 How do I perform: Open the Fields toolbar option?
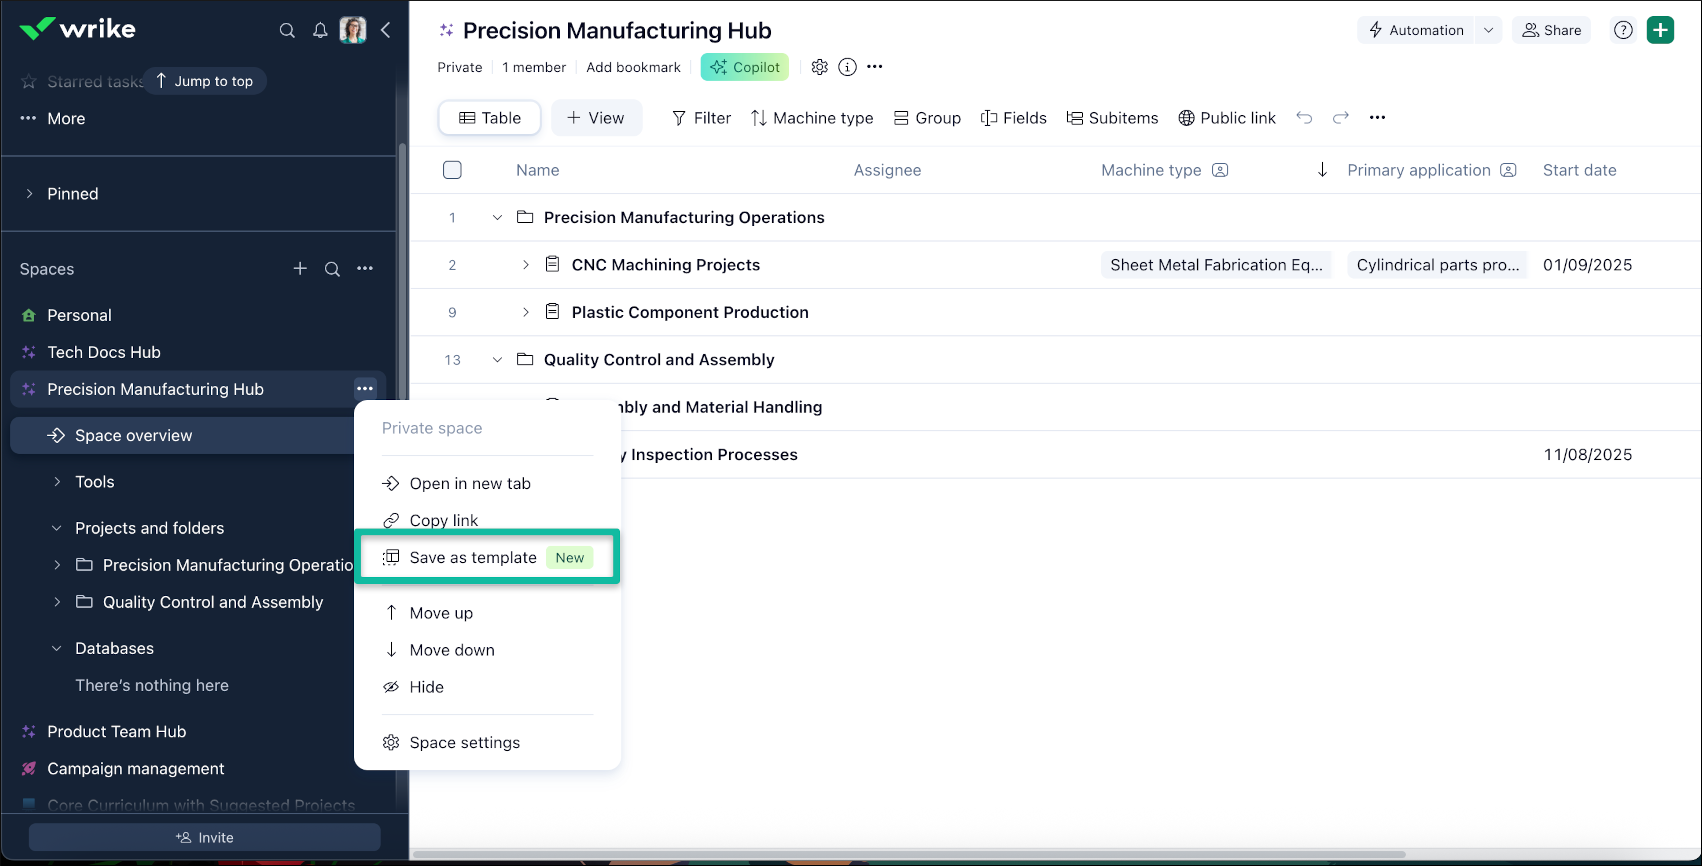(x=1014, y=117)
